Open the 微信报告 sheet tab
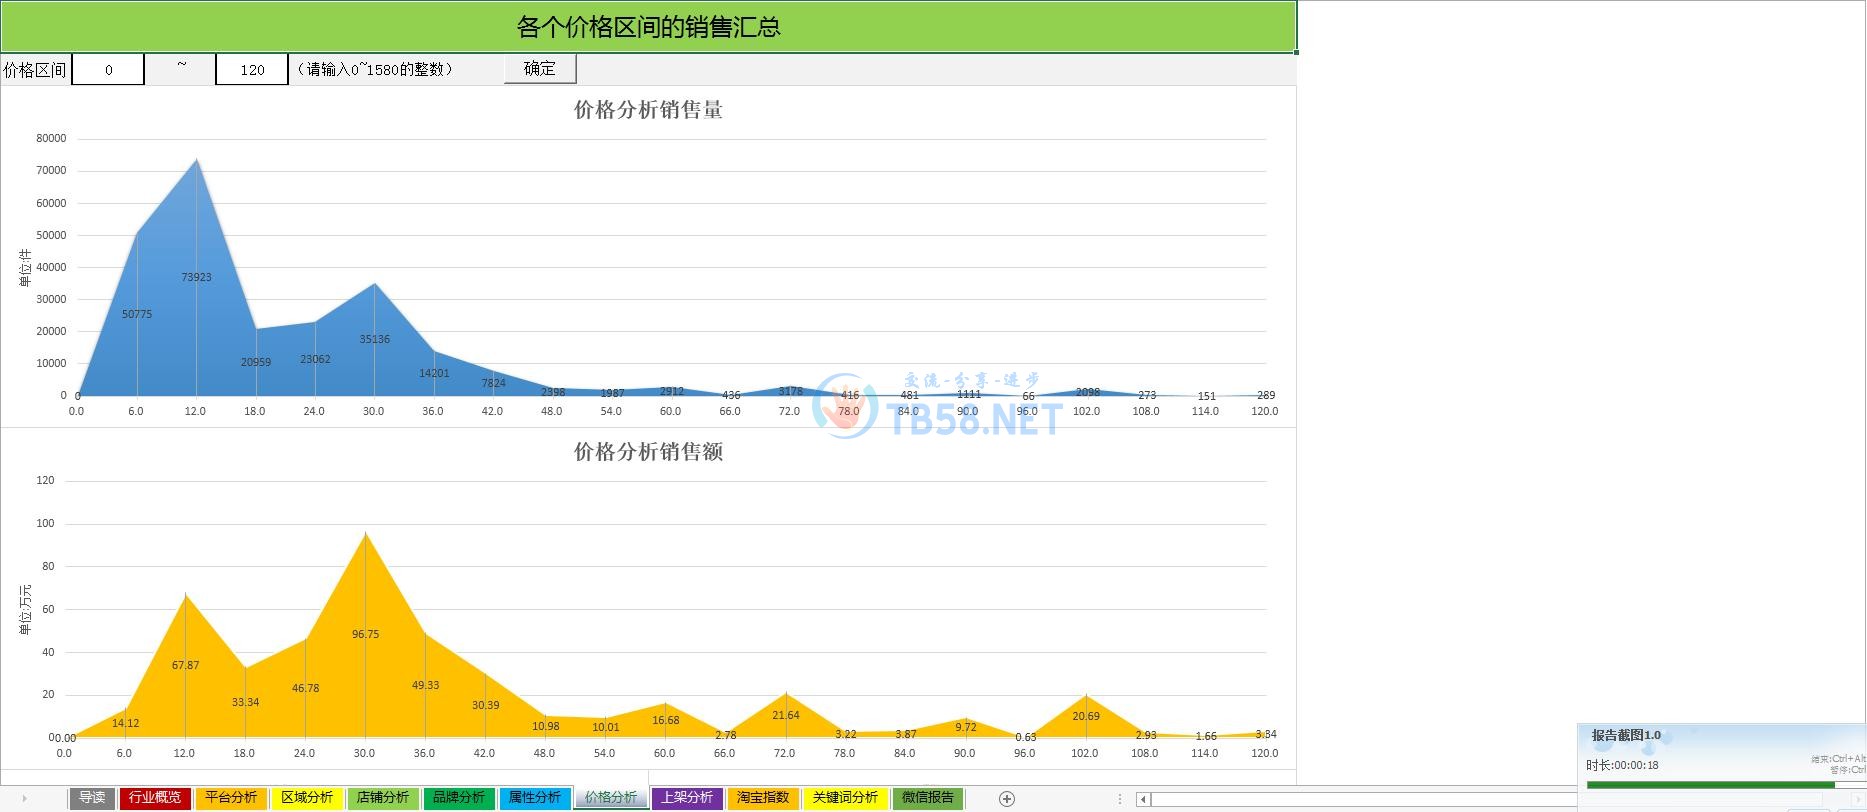 pos(928,798)
